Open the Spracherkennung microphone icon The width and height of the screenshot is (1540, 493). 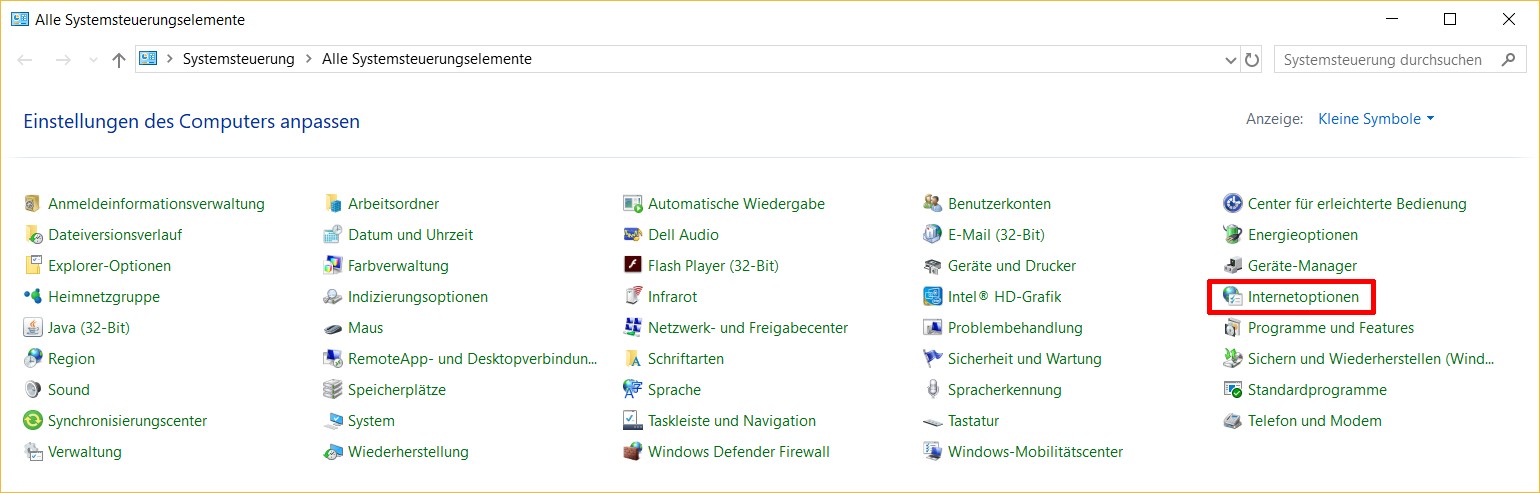[x=932, y=390]
